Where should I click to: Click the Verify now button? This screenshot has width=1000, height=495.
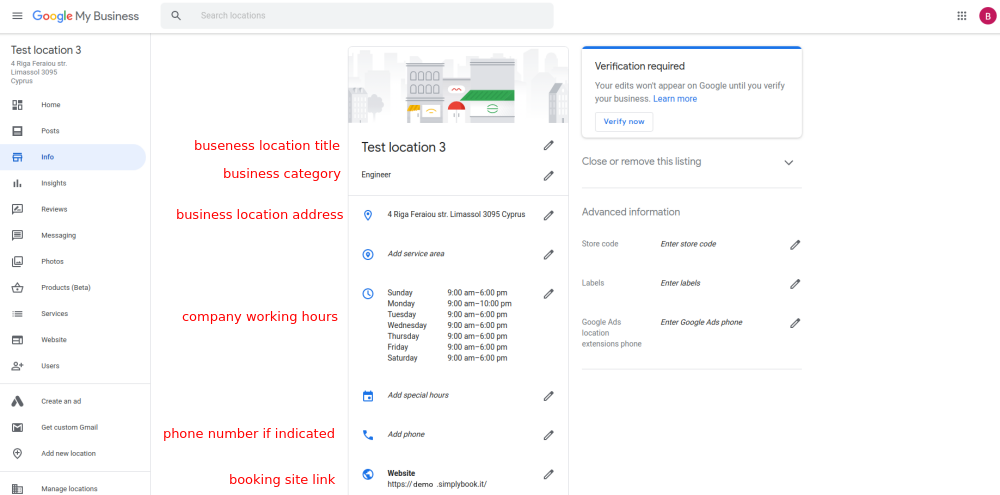tap(624, 122)
